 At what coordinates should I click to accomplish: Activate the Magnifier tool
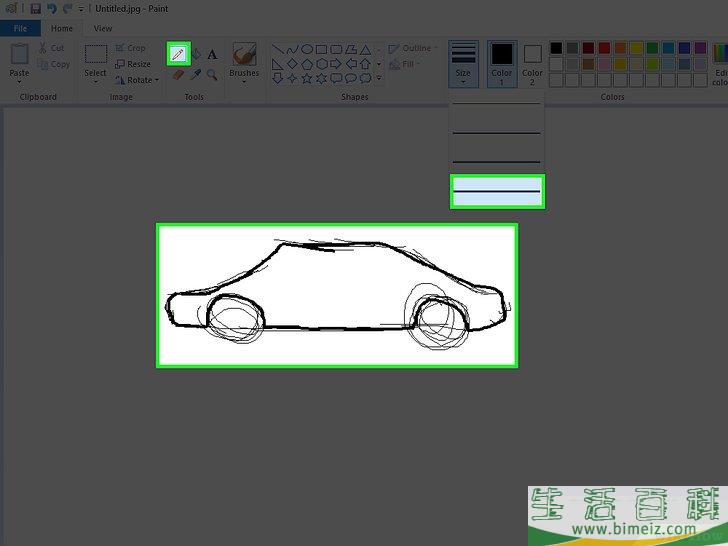point(212,75)
